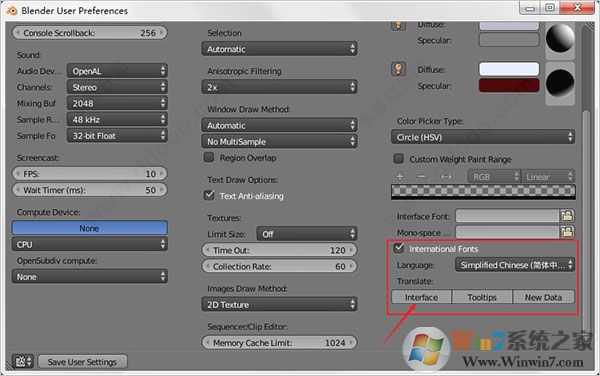600x376 pixels.
Task: Remove color stop with minus icon
Action: [x=421, y=176]
